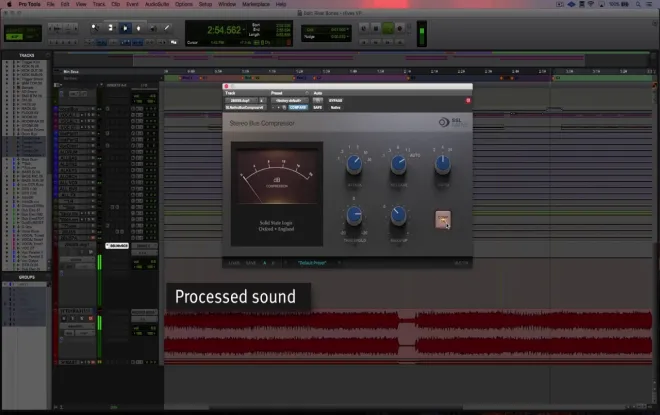Click the Online button in transport
660x415 pixels.
coord(364,29)
